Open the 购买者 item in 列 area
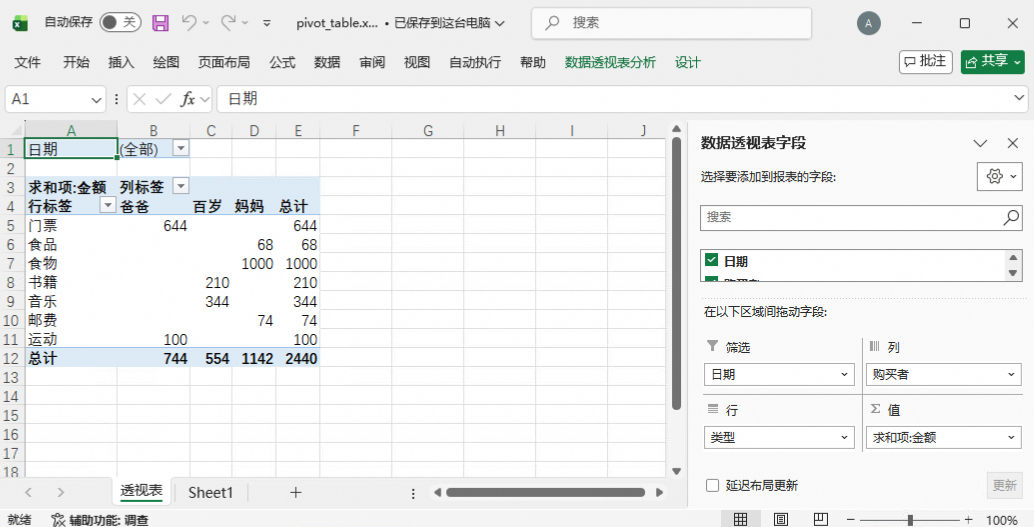This screenshot has height=527, width=1034. 943,375
